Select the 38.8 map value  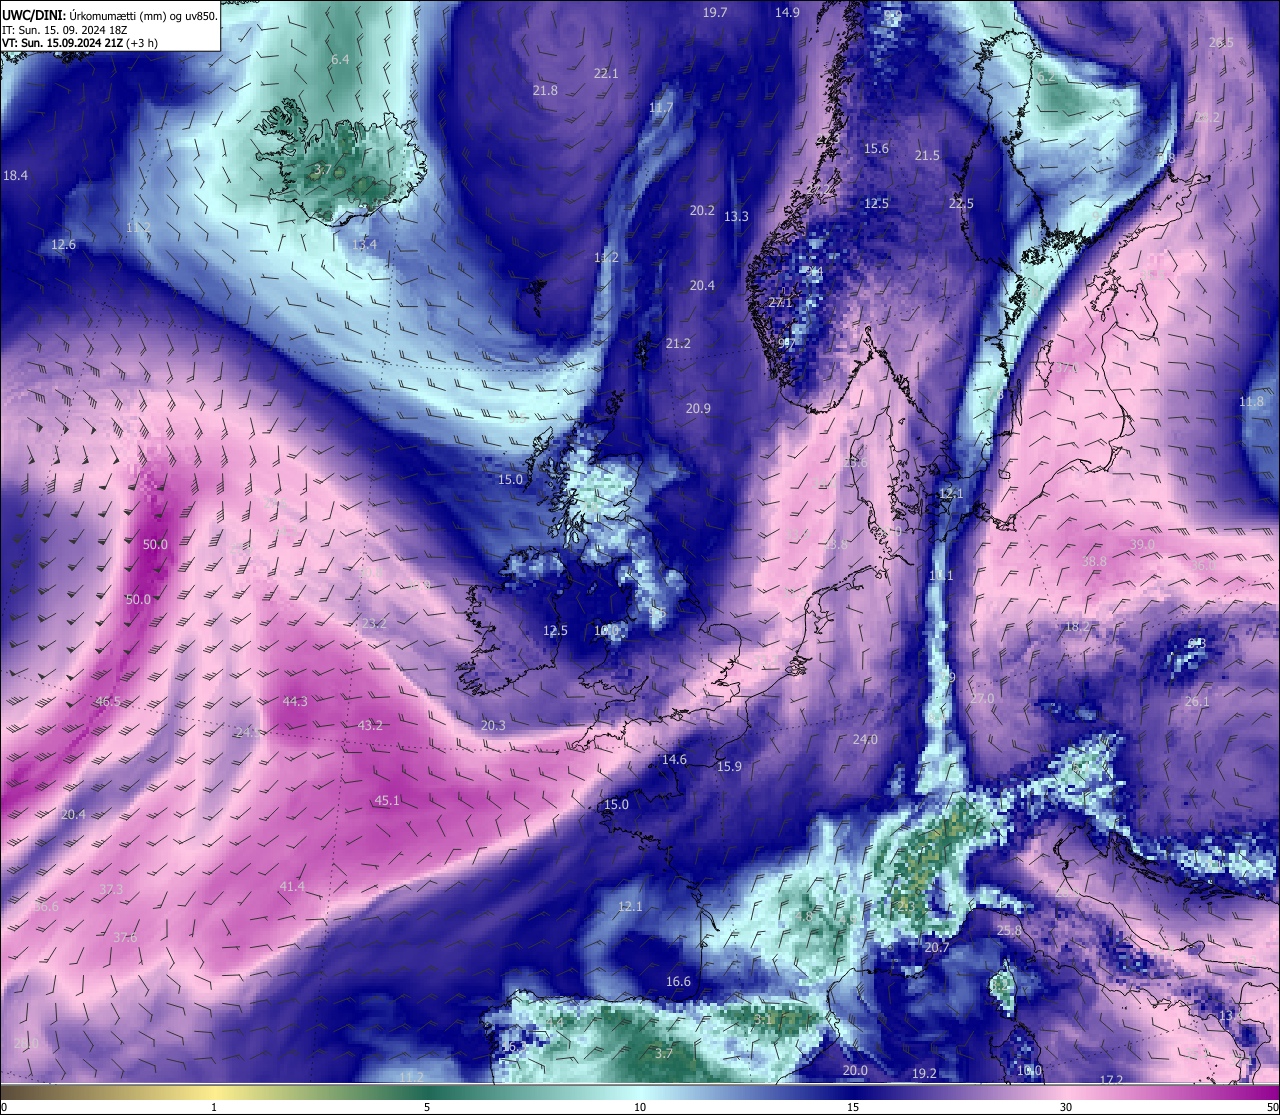click(1094, 562)
